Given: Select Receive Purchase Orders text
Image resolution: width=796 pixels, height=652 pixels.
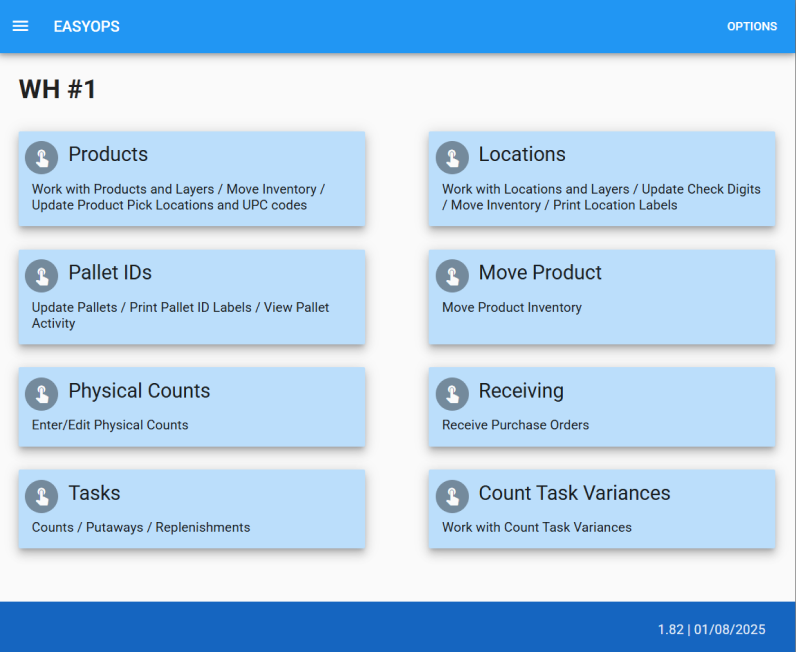Looking at the screenshot, I should (515, 425).
